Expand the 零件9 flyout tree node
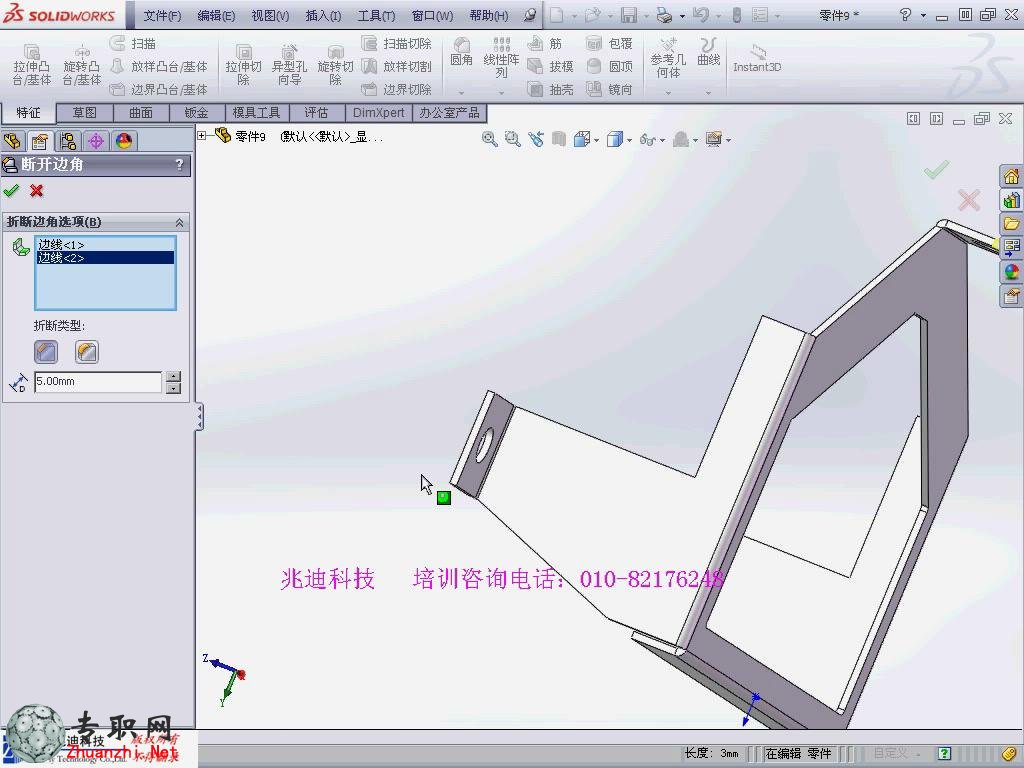Viewport: 1024px width, 768px height. [202, 136]
